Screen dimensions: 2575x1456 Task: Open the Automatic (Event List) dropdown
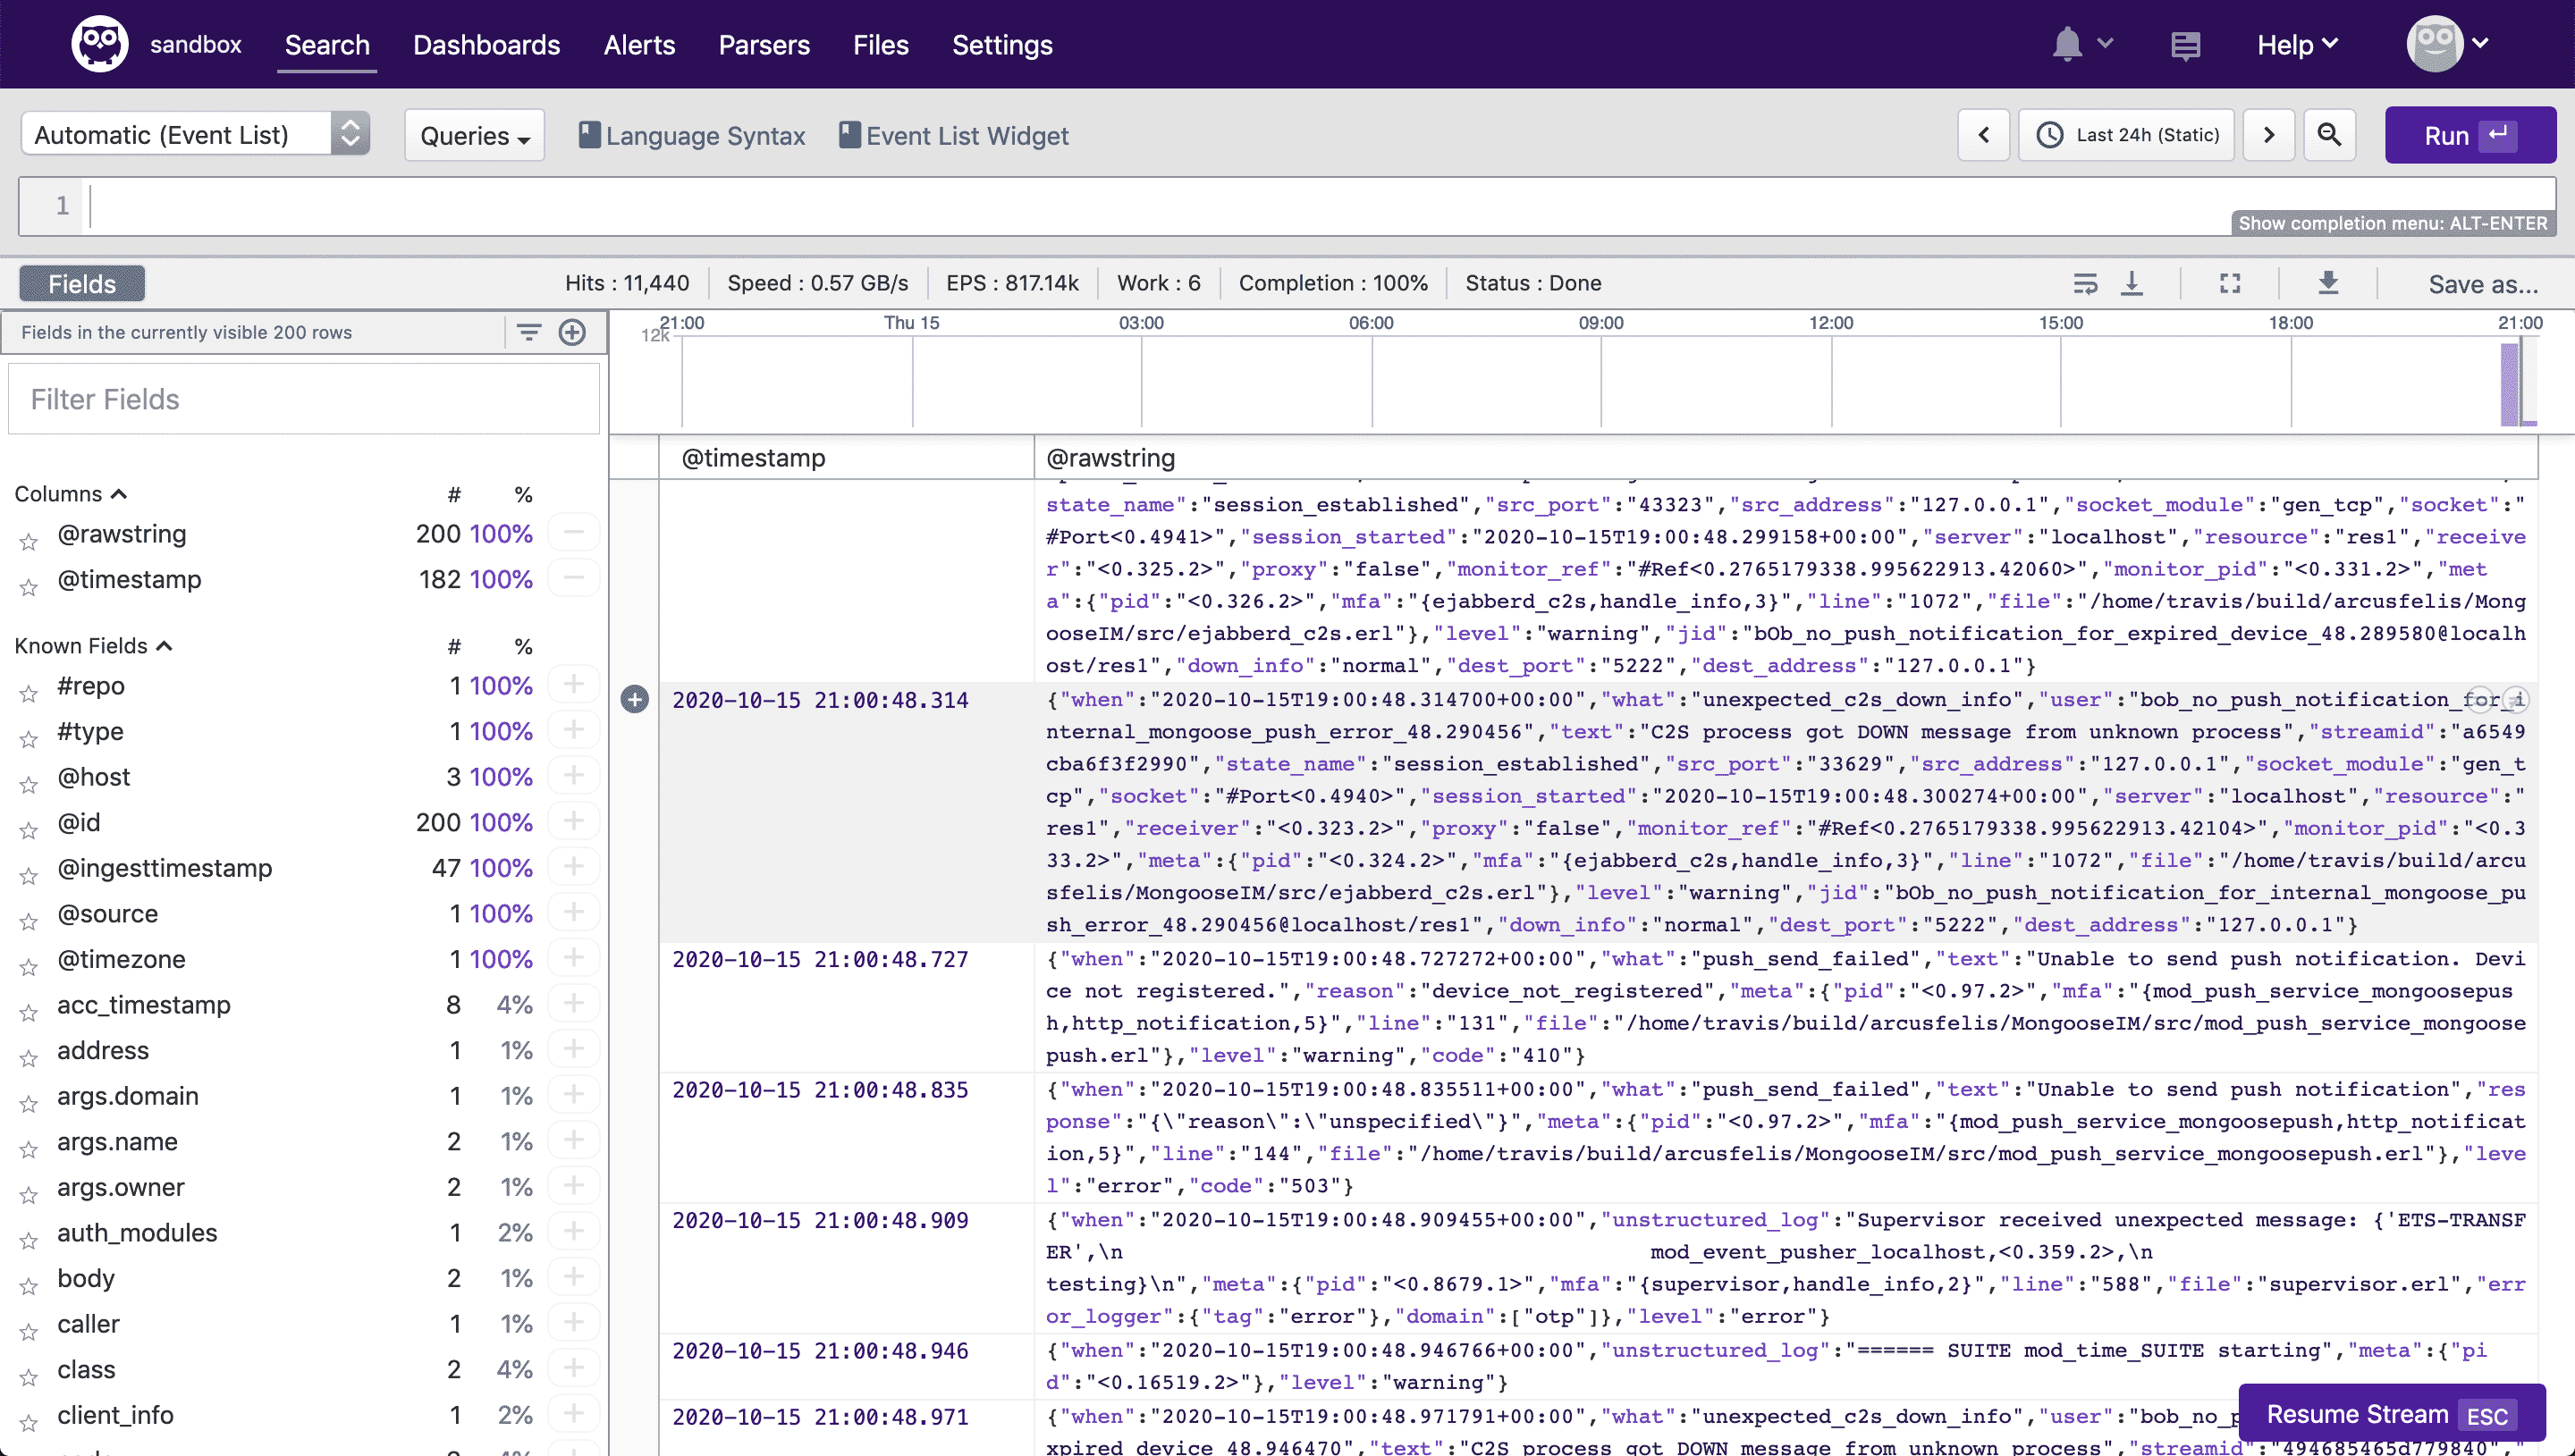click(x=196, y=133)
